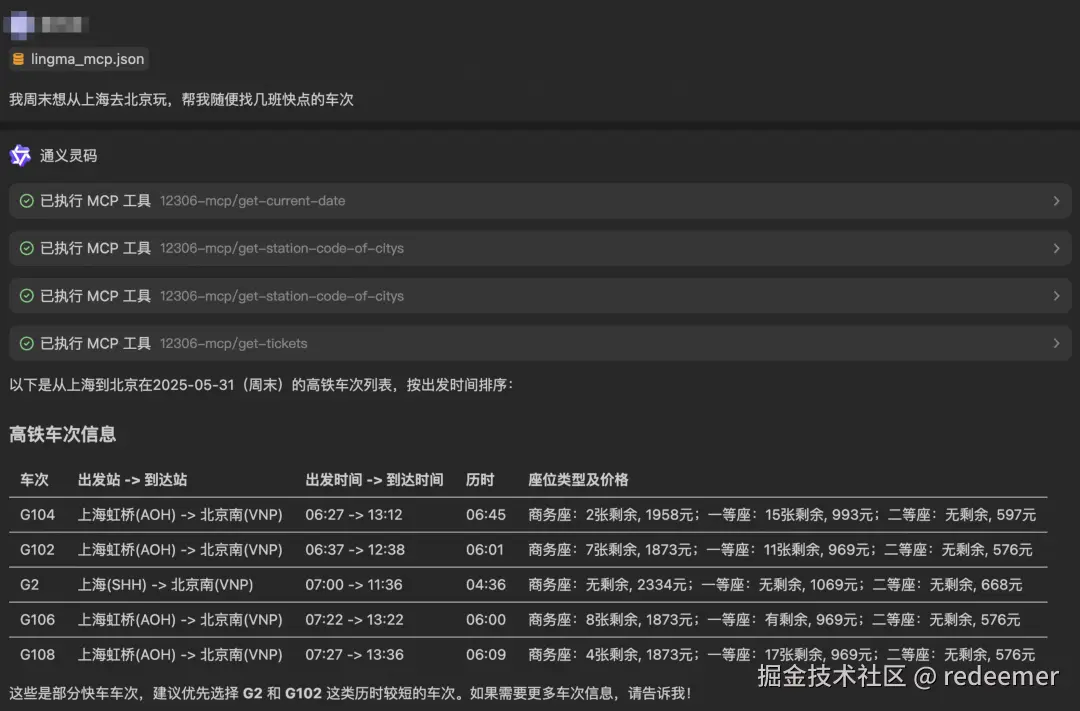Expand the get-current-date tool result
The width and height of the screenshot is (1080, 711).
(1056, 201)
